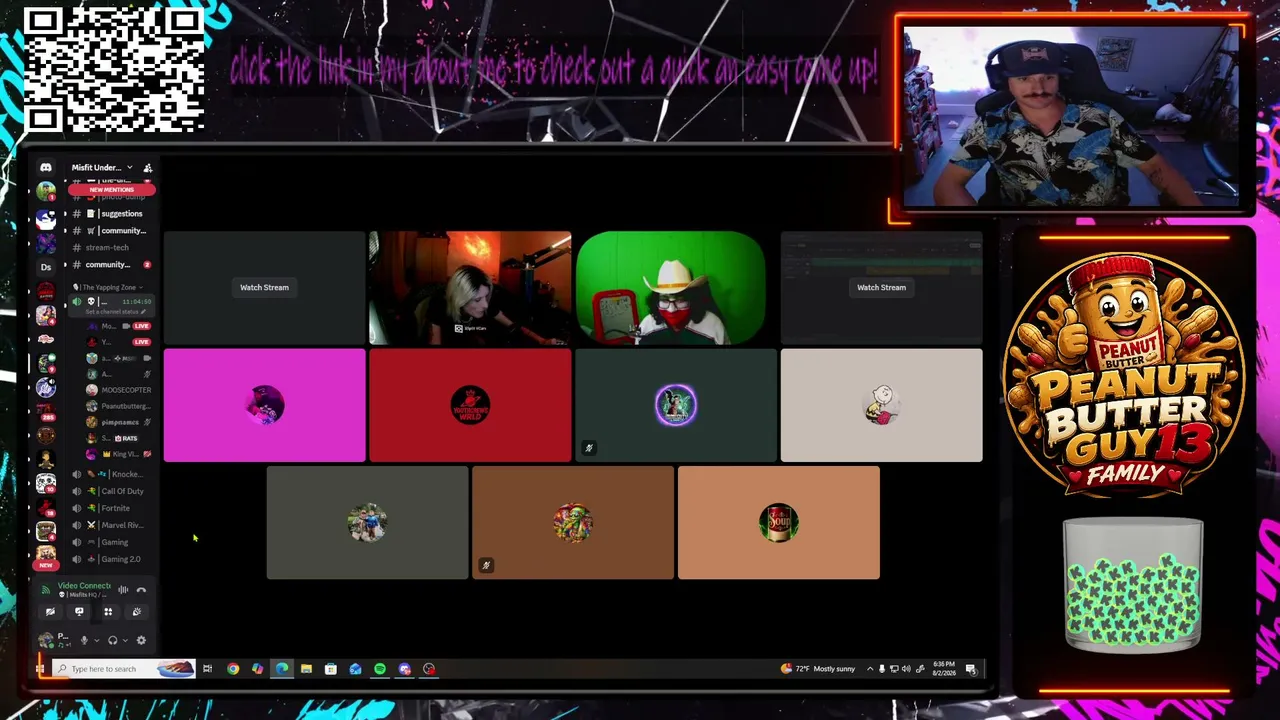Join the Fortnite voice channel
The image size is (1280, 720).
tap(112, 508)
